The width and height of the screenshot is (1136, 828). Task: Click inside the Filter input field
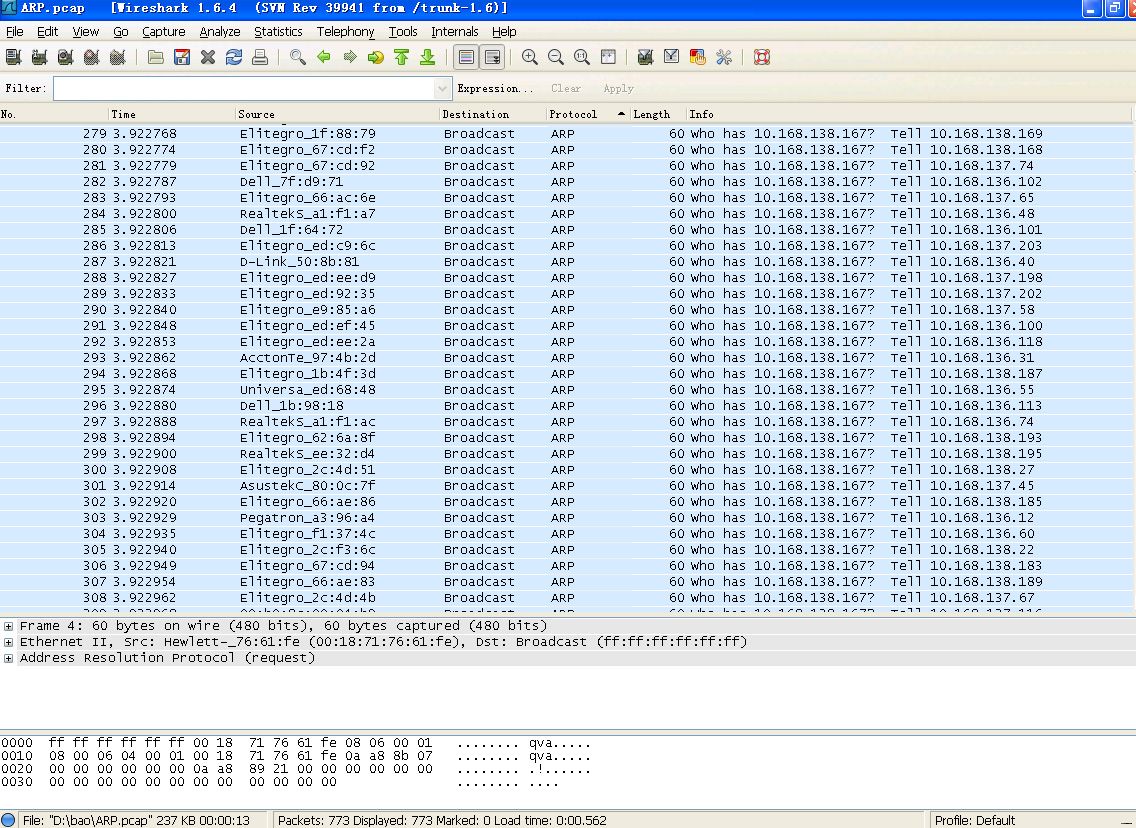pos(243,88)
